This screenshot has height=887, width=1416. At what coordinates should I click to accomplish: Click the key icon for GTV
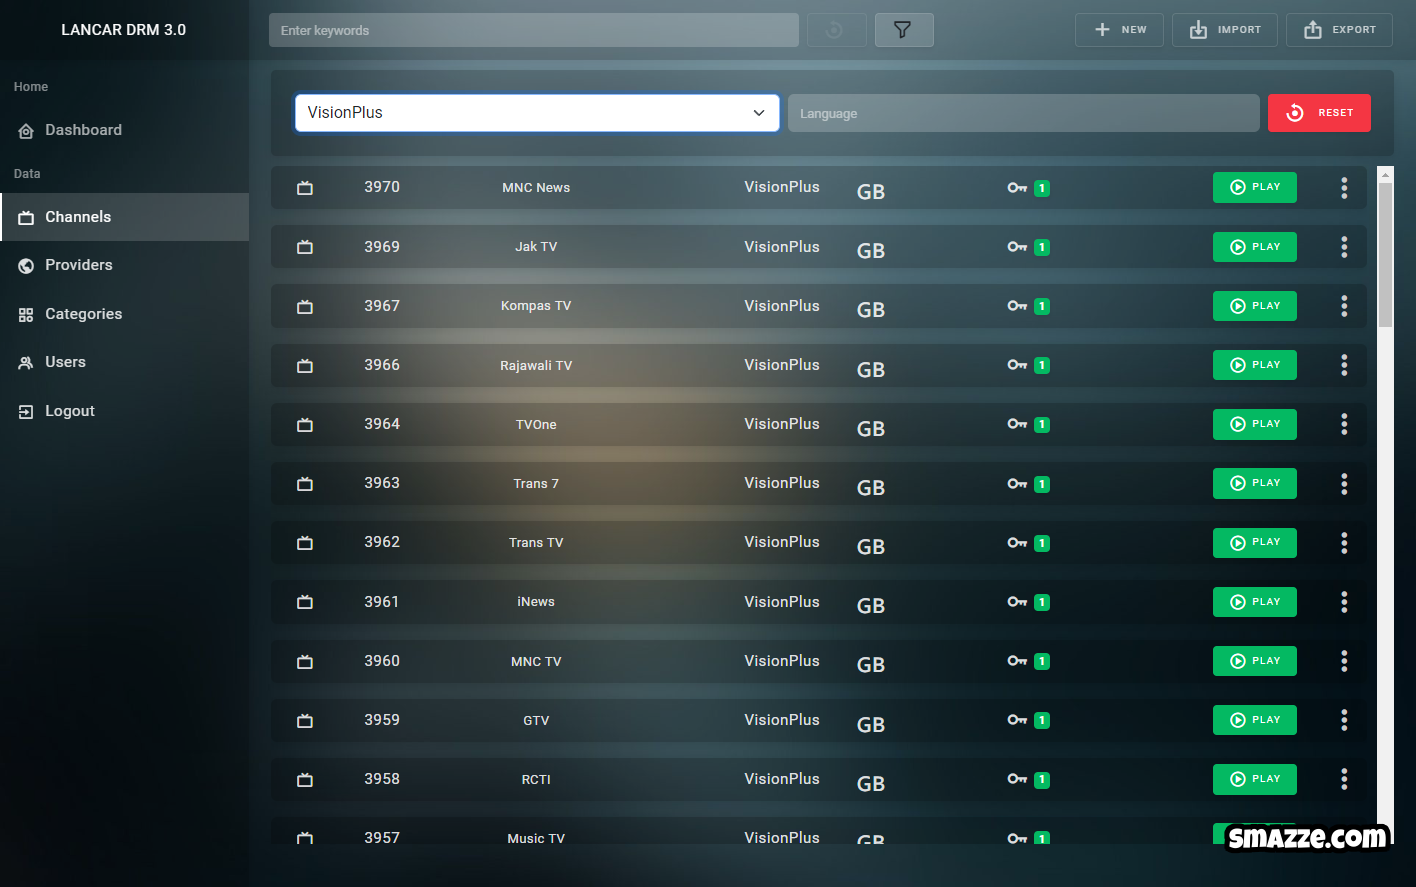click(1017, 720)
